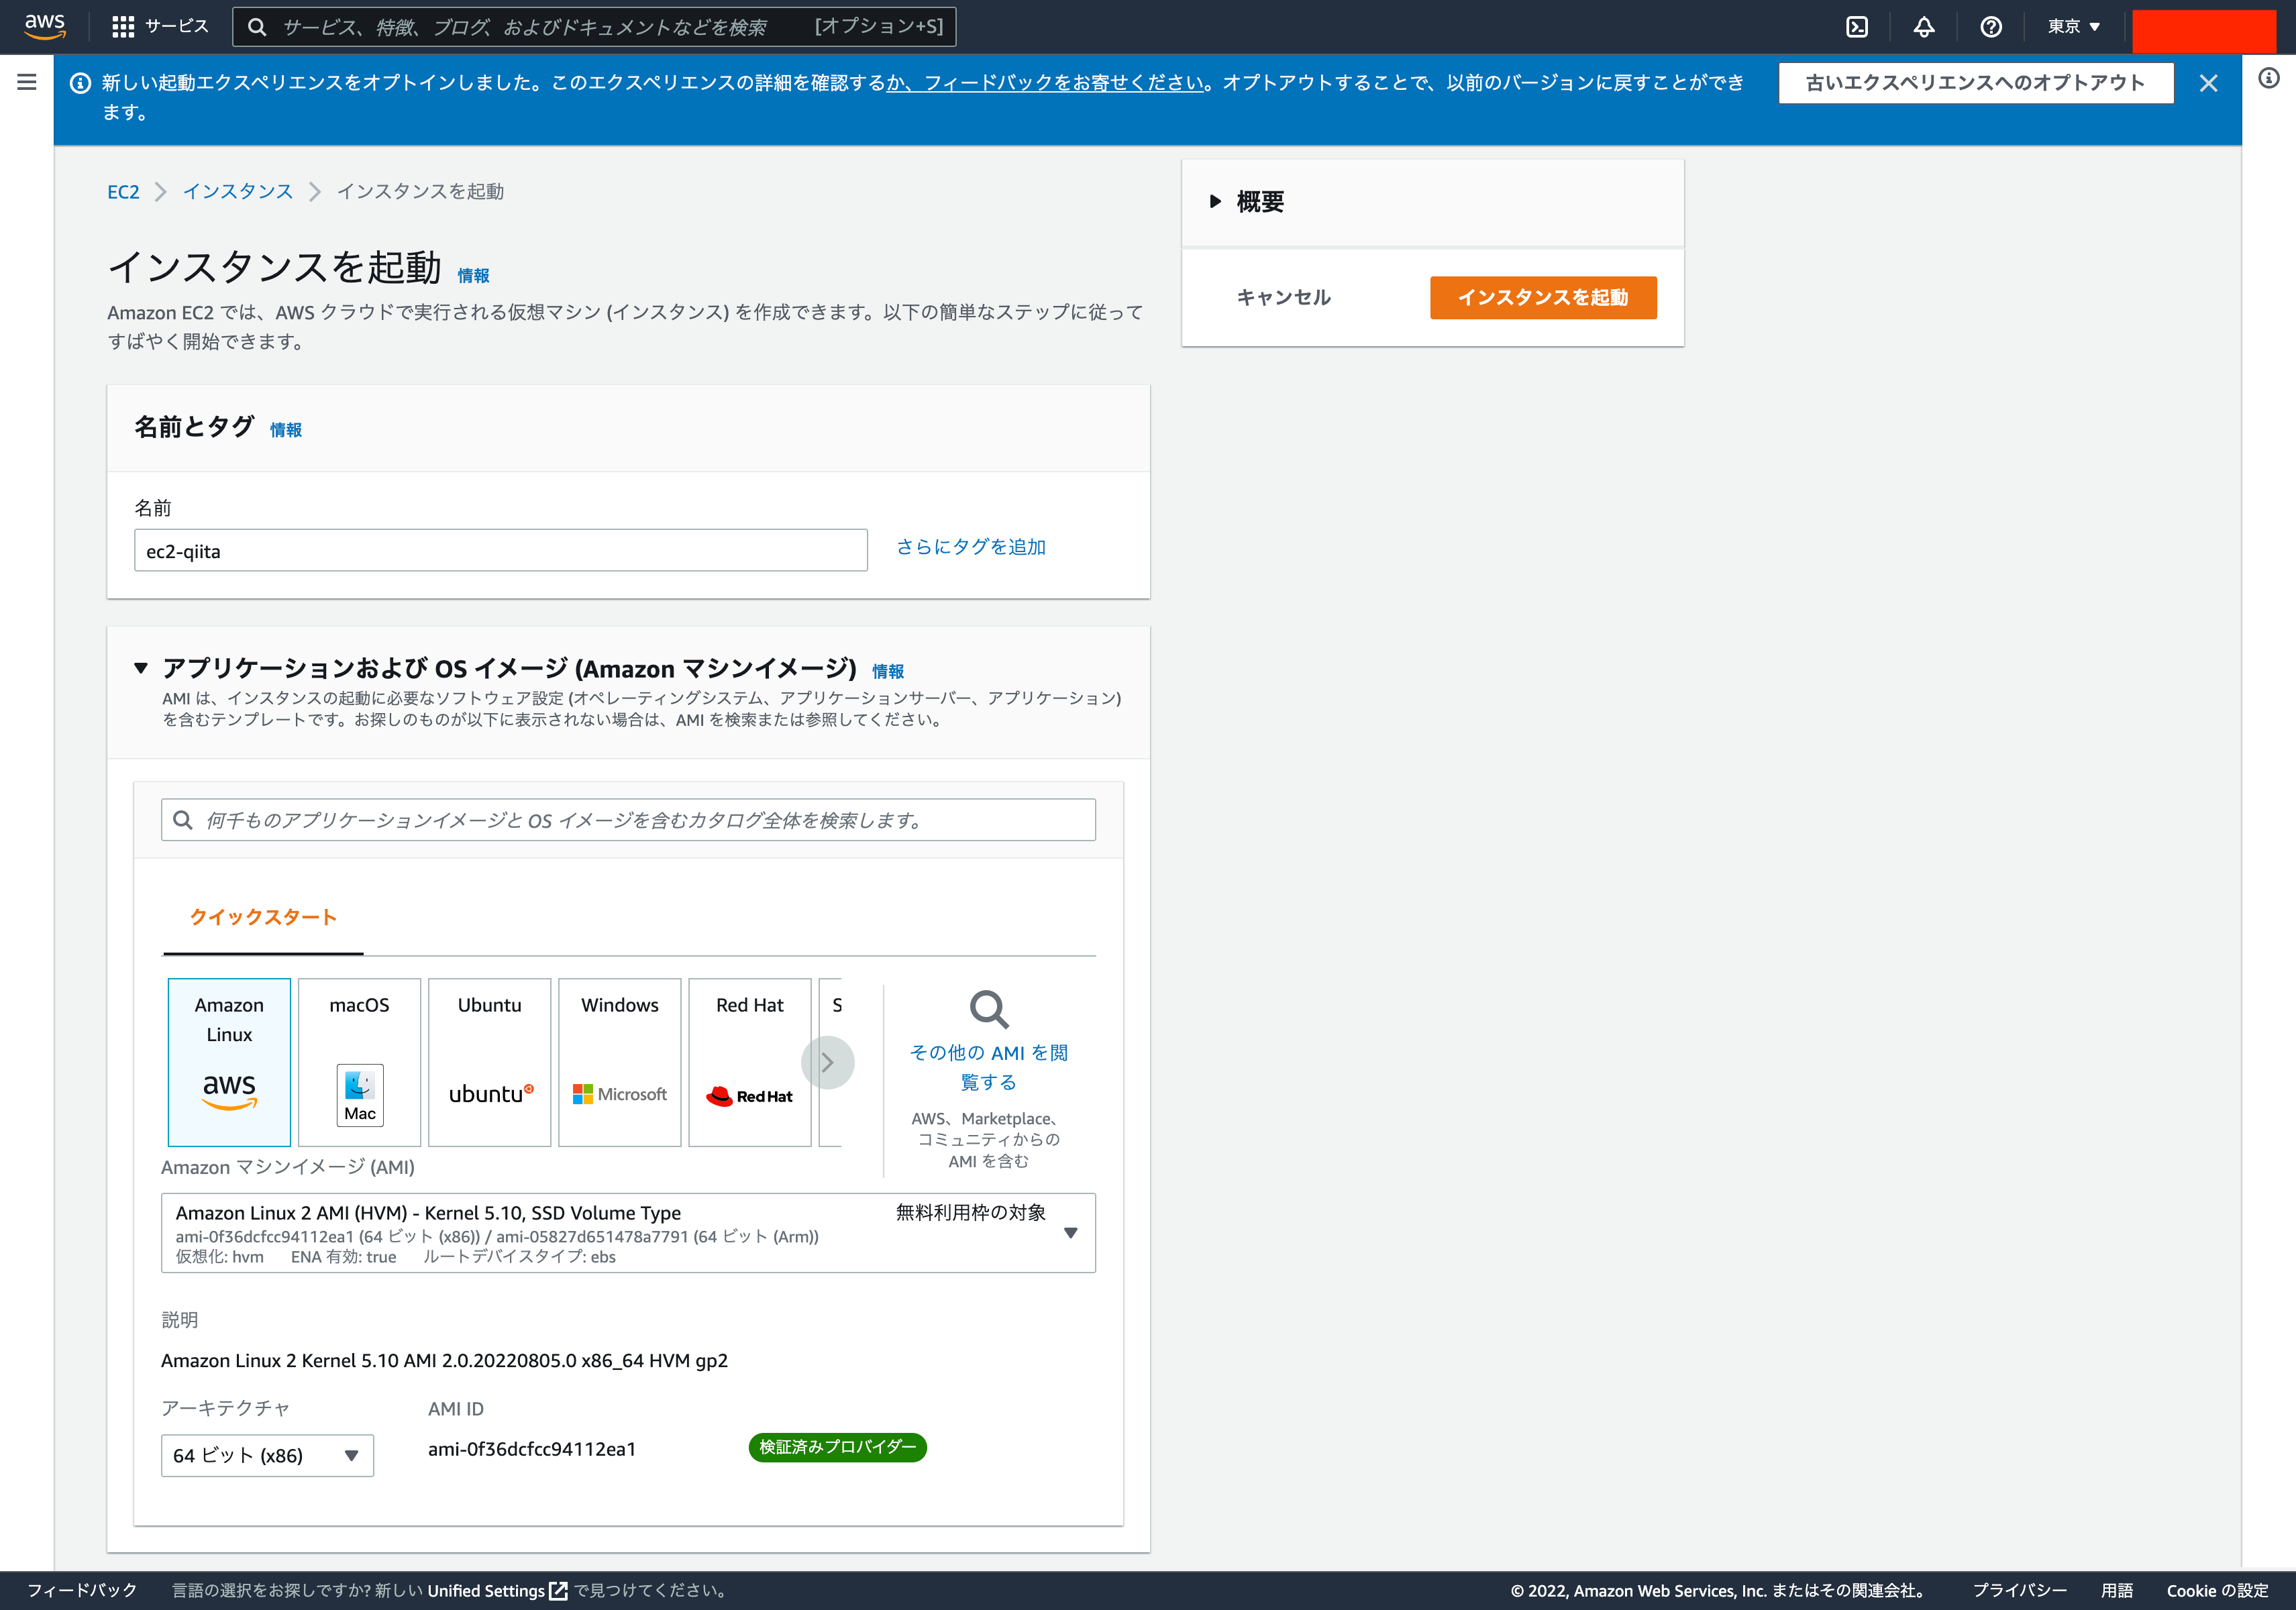This screenshot has height=1610, width=2296.
Task: Click the AWS logo to go home
Action: click(x=44, y=27)
